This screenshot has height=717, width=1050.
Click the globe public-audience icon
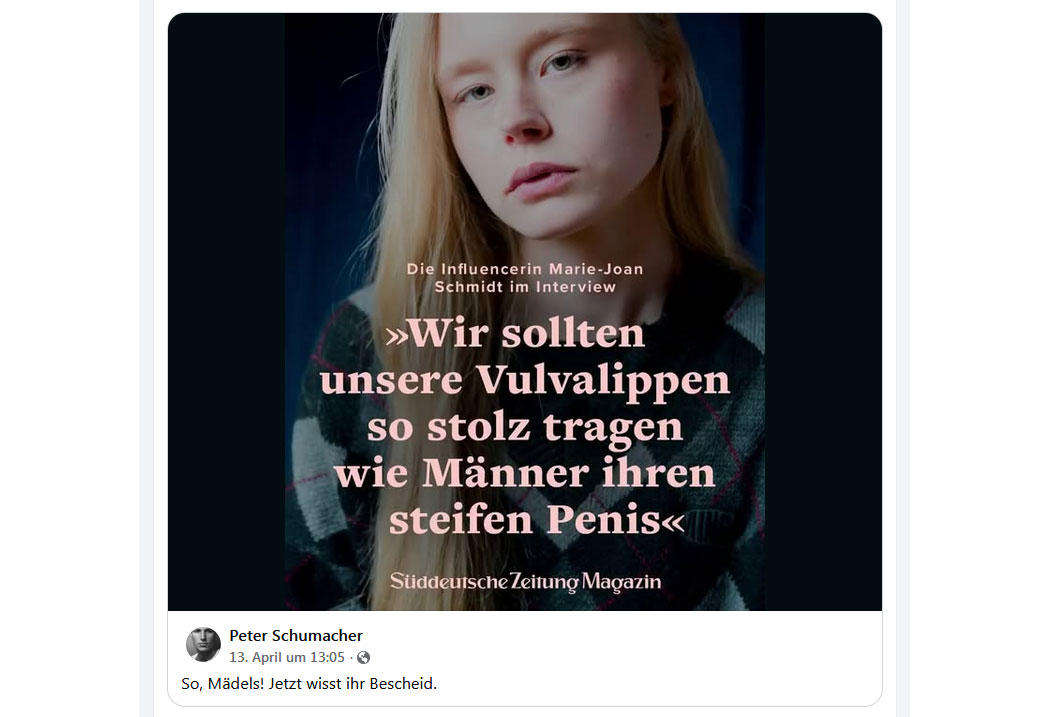click(364, 657)
